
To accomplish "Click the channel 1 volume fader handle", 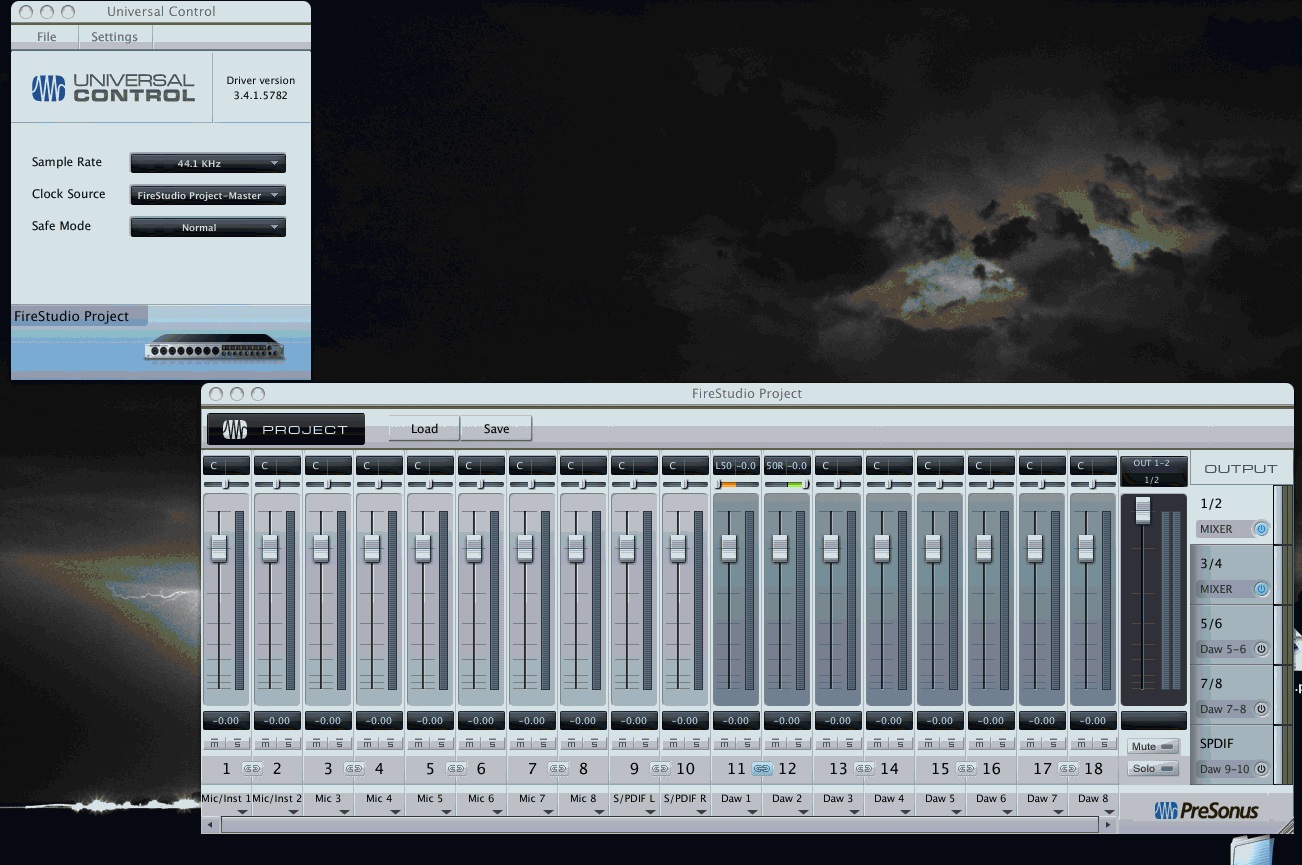I will tap(219, 548).
